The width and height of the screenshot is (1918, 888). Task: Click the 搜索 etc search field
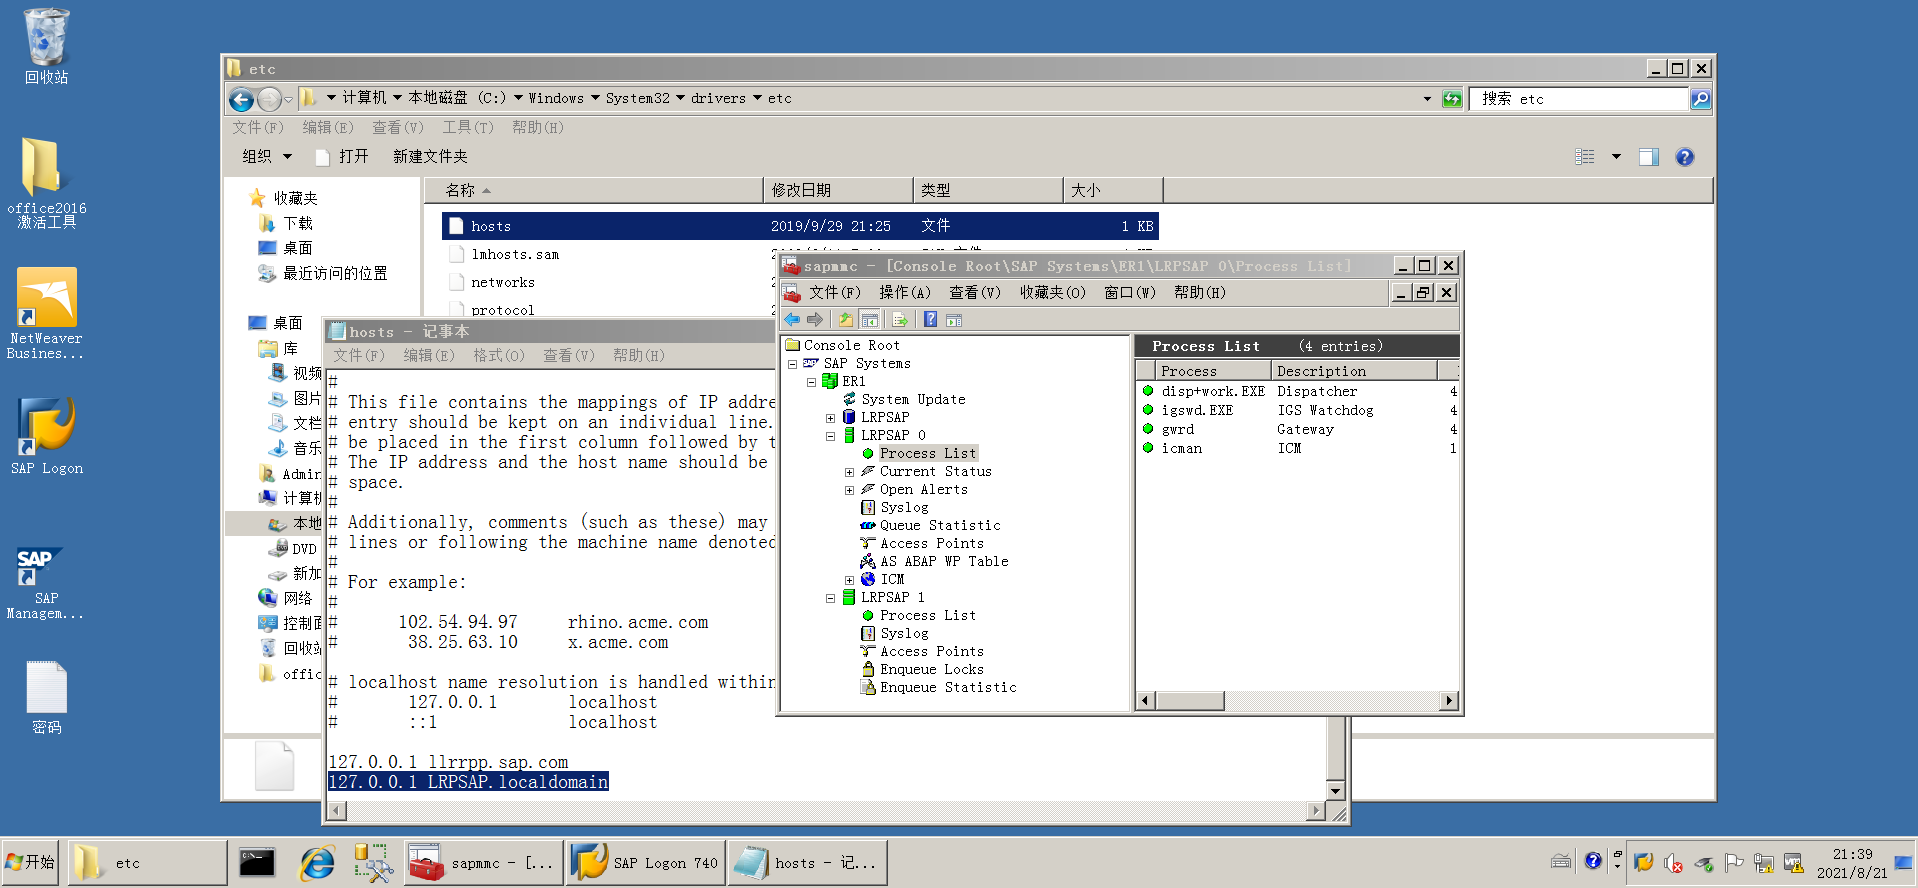[x=1578, y=99]
